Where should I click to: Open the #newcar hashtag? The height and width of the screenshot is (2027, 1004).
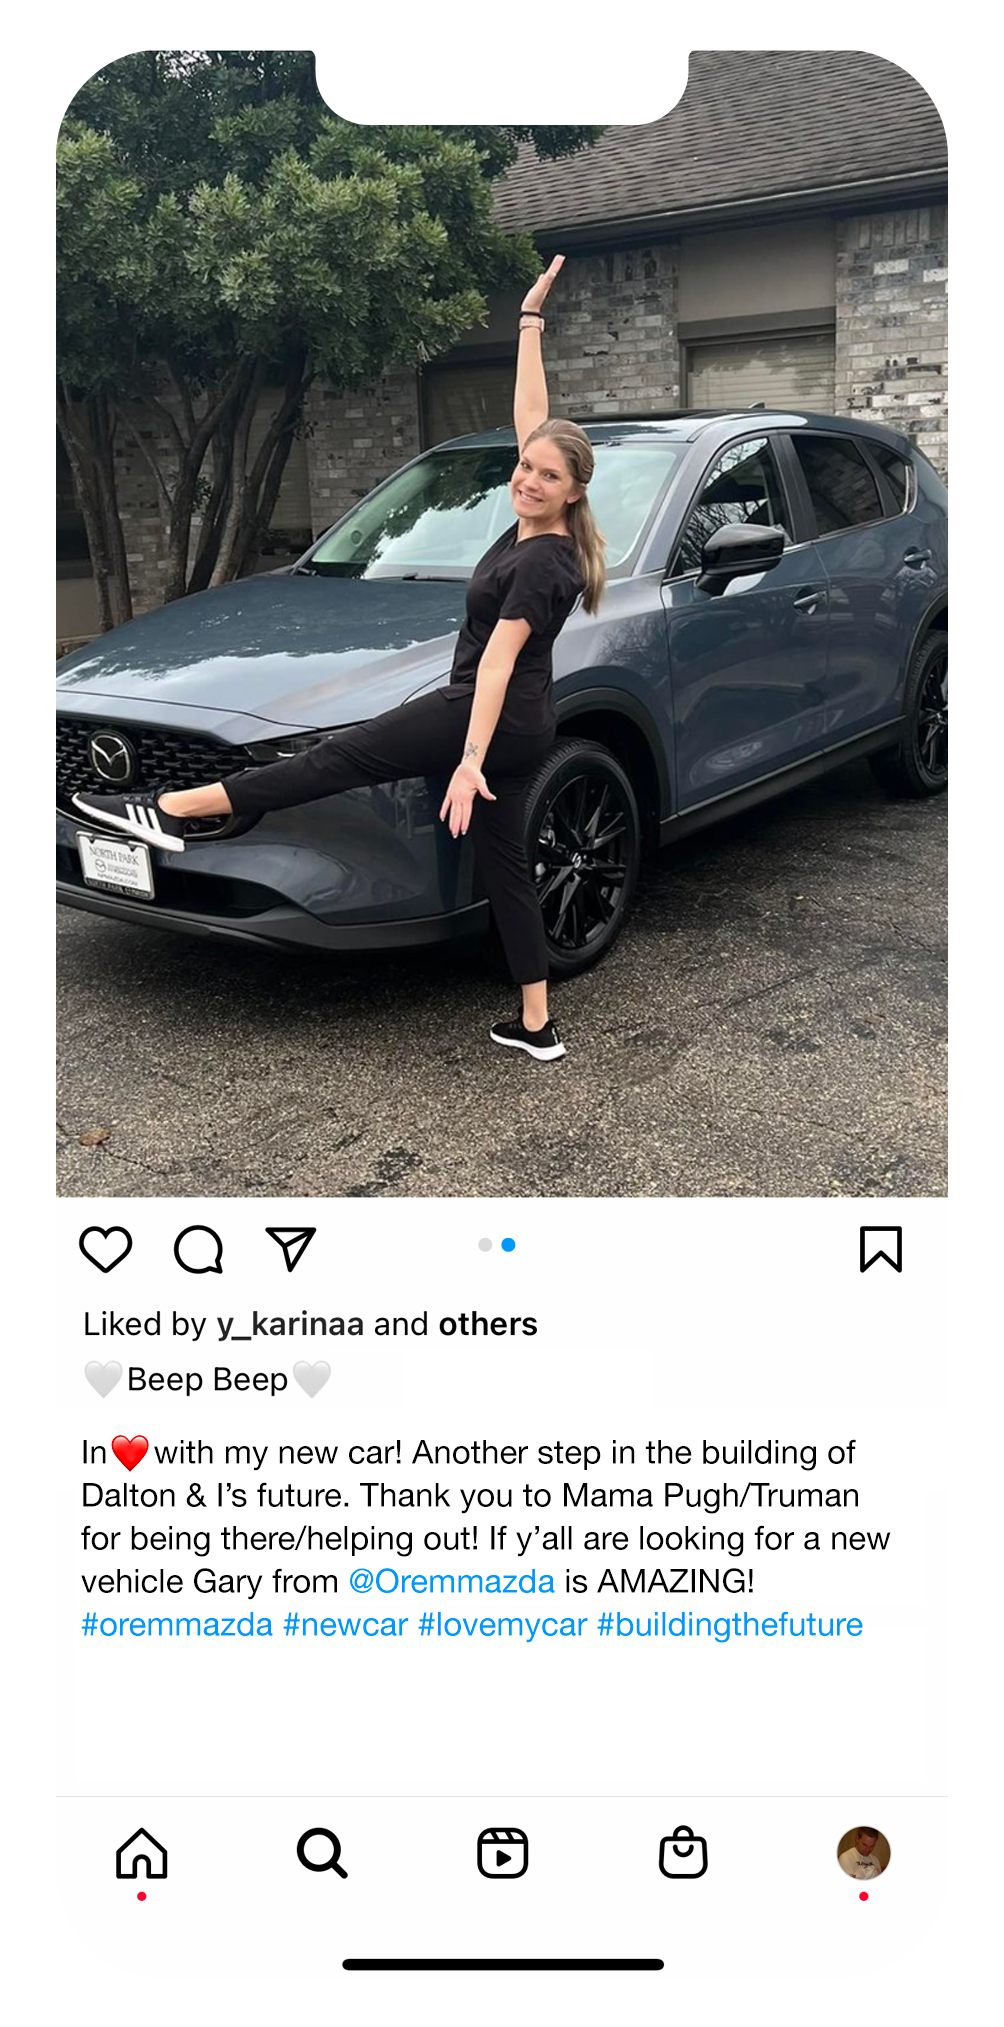tap(346, 1624)
